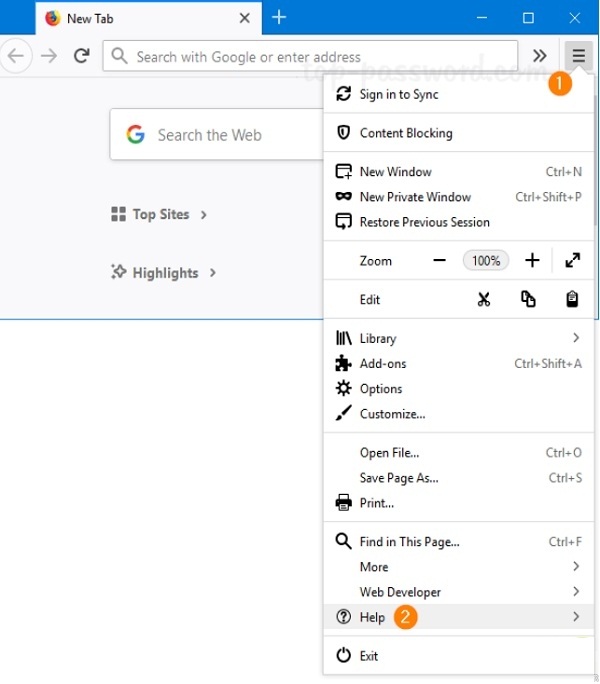
Task: Reset zoom using the 100% button
Action: pyautogui.click(x=486, y=260)
